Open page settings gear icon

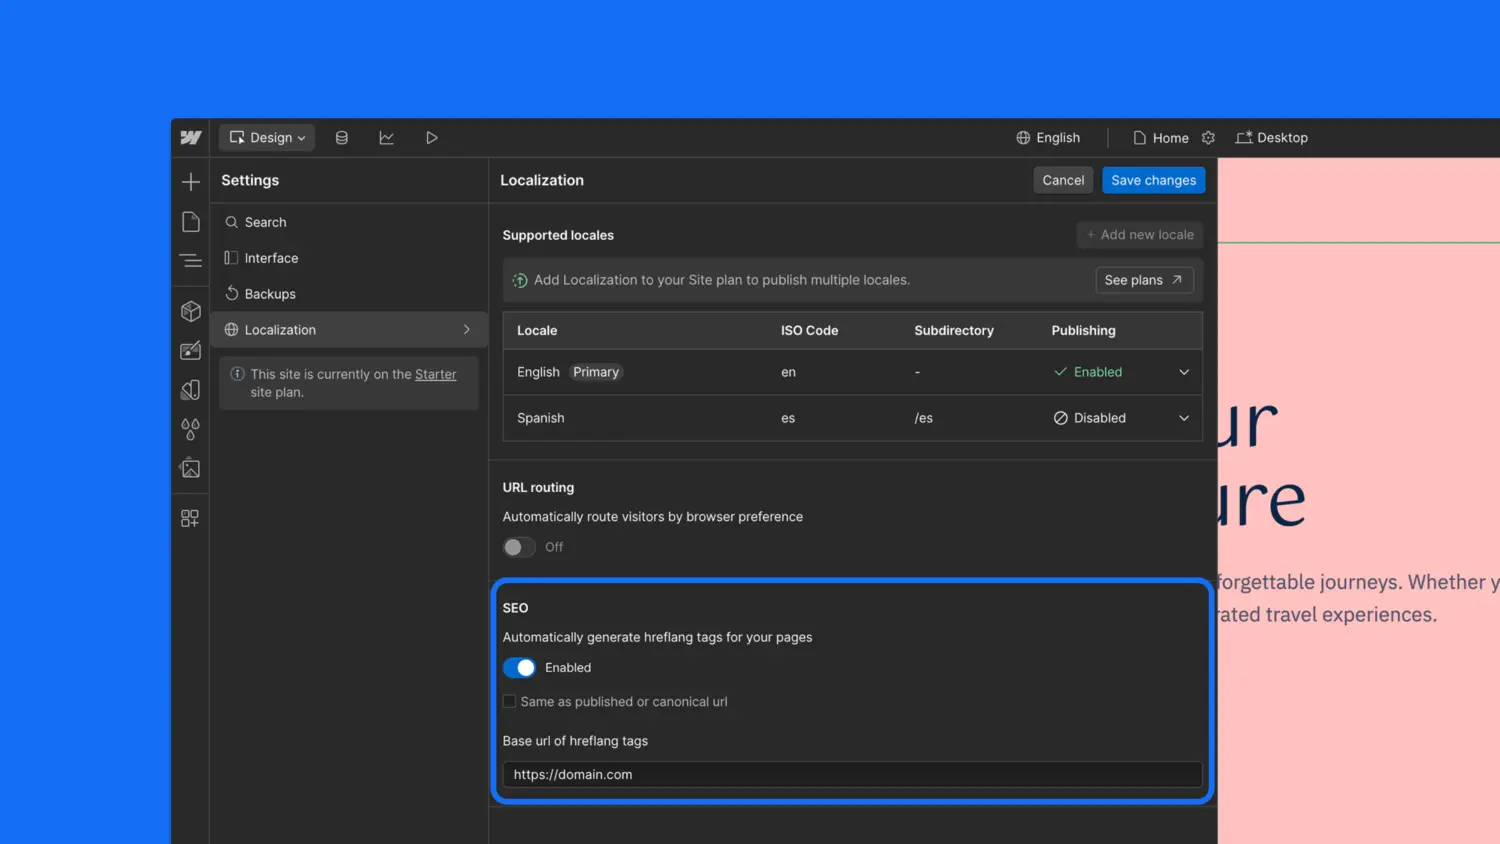1208,138
